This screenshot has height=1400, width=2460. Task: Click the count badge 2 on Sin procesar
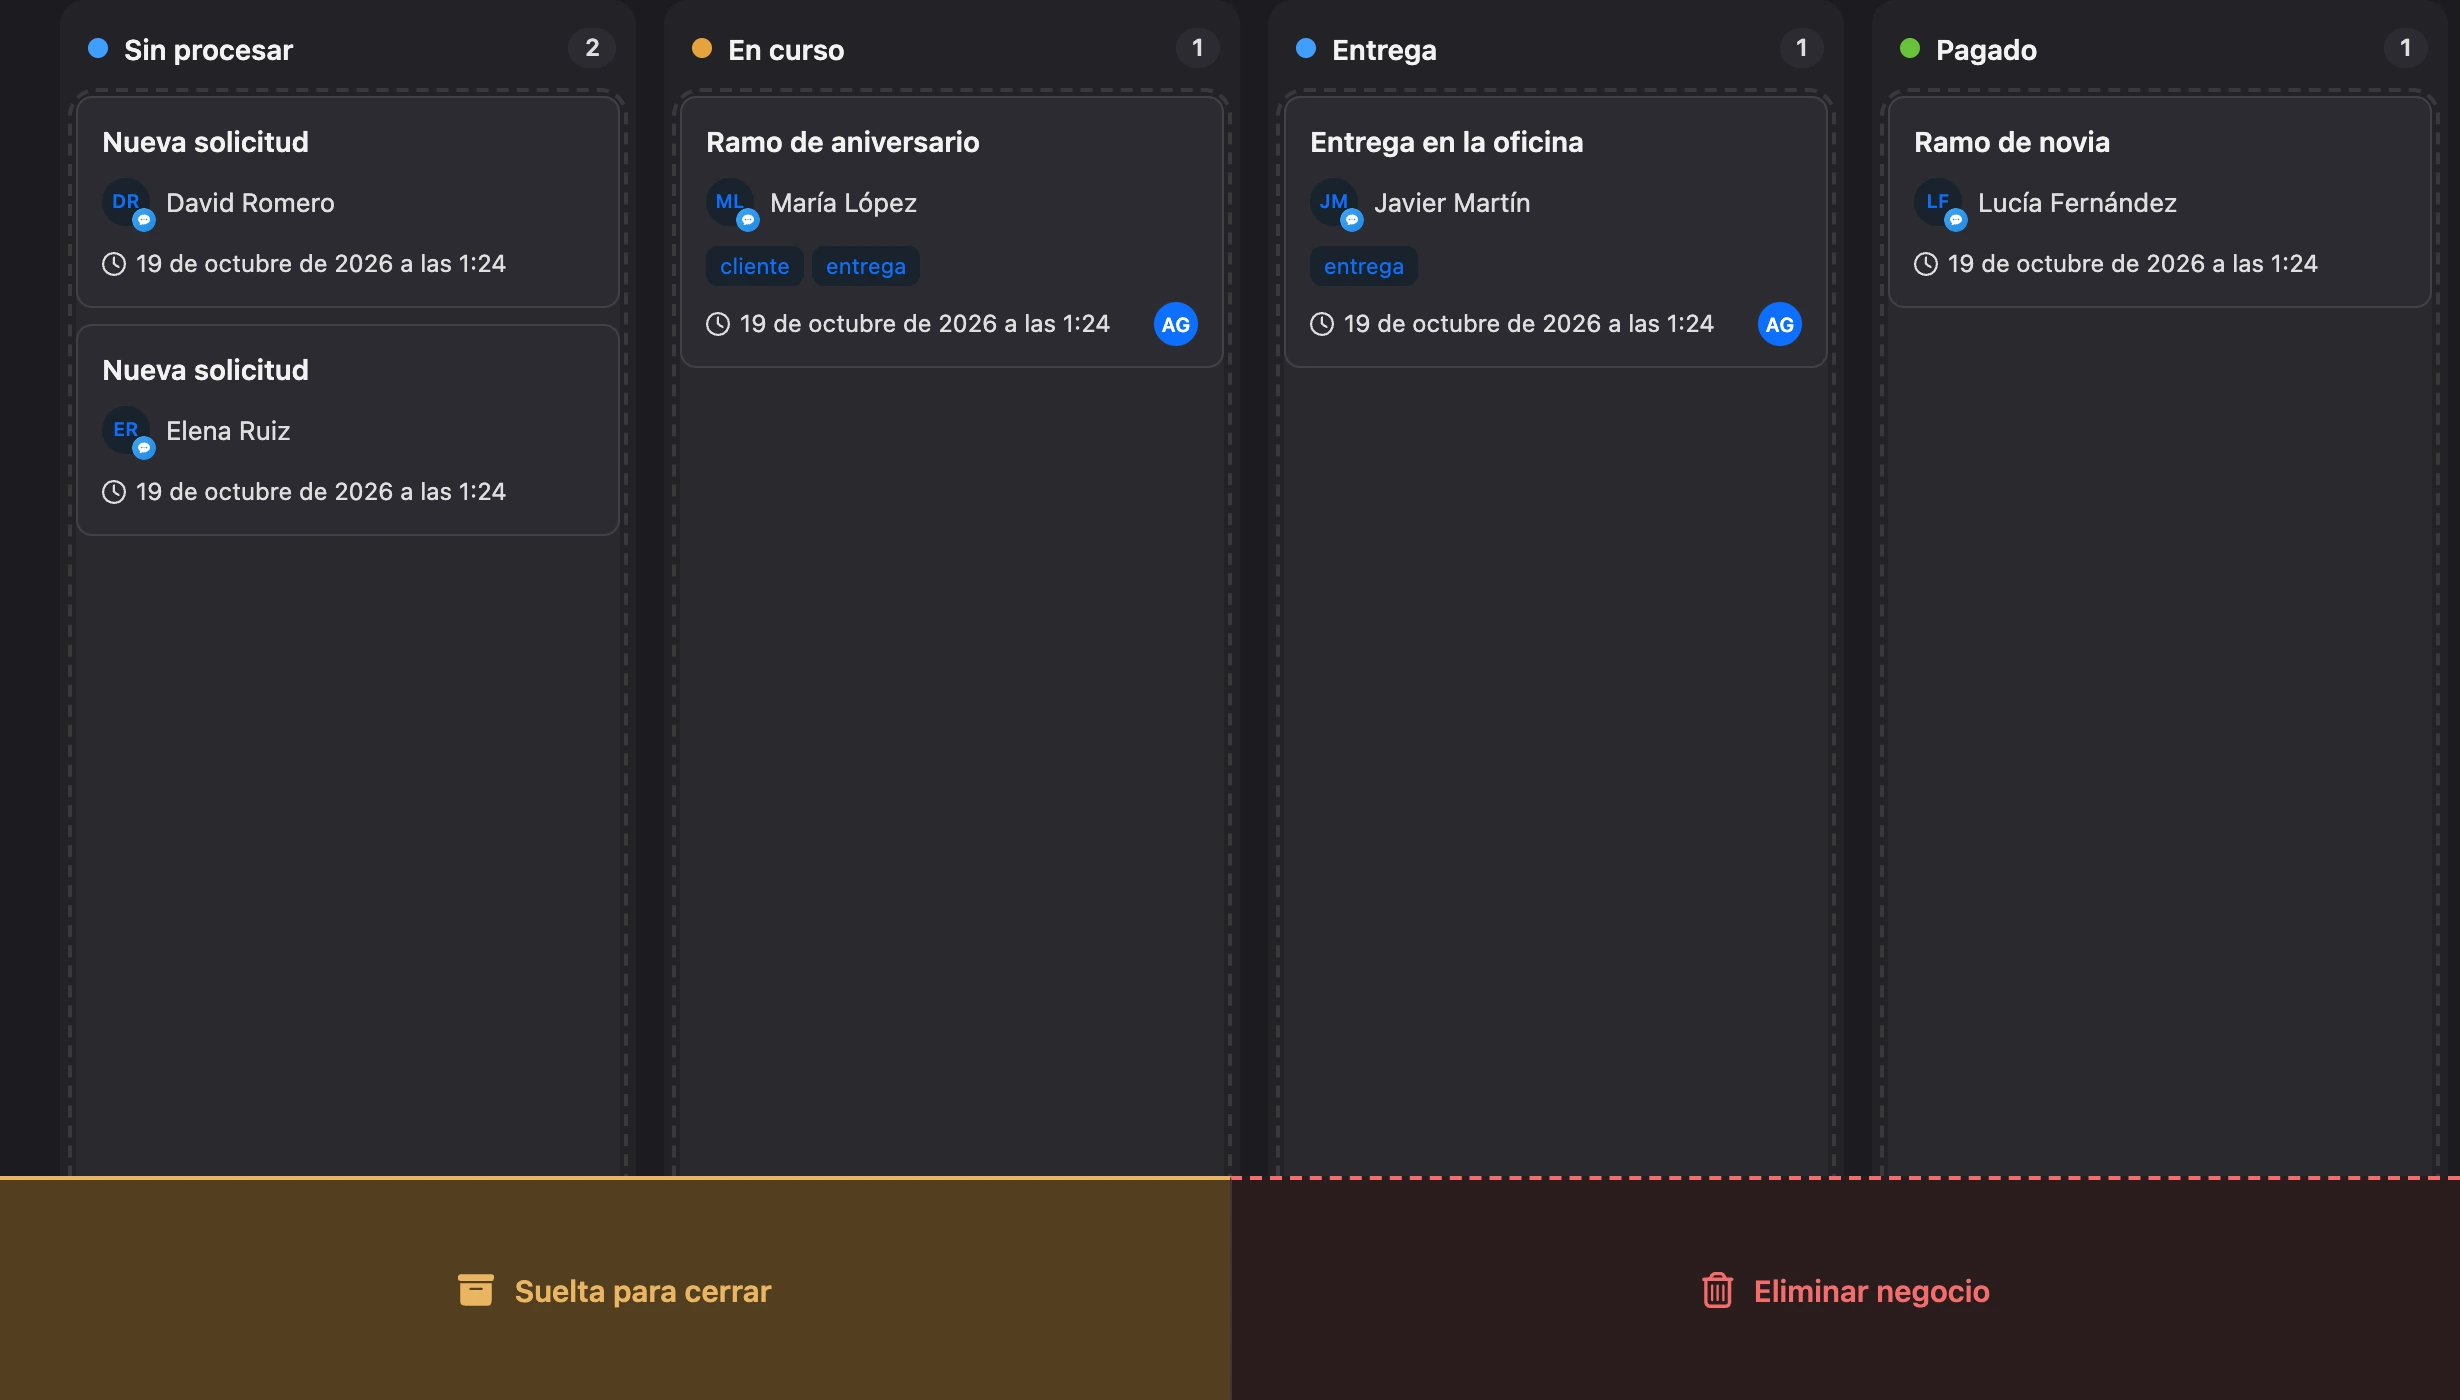click(592, 48)
